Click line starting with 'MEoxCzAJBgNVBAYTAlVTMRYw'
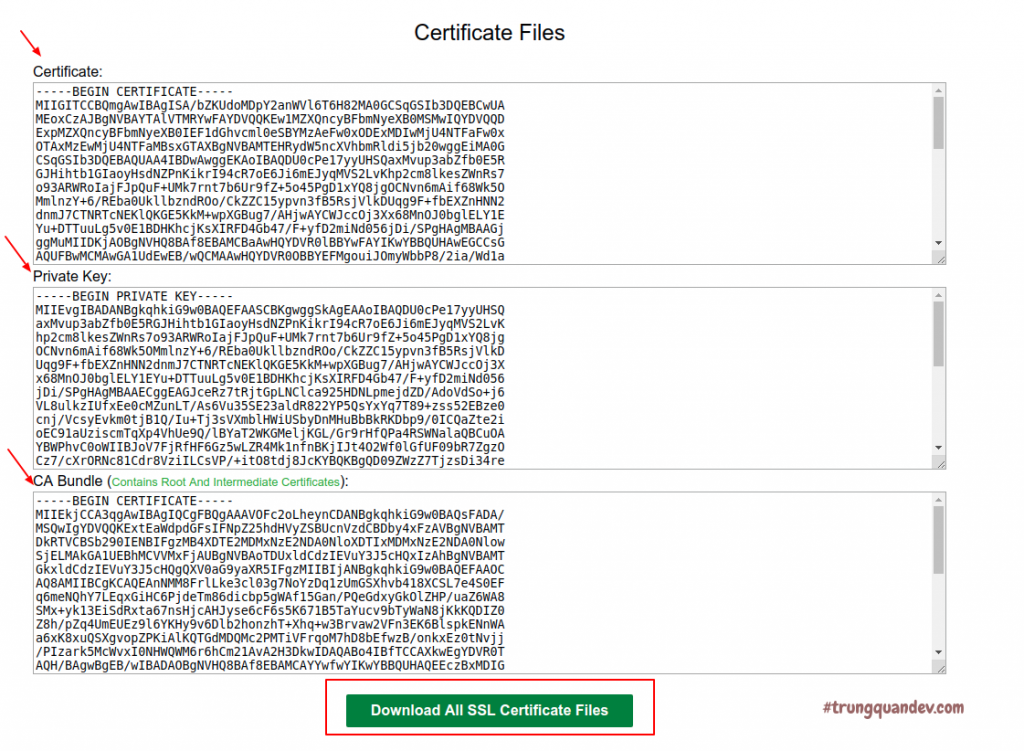The width and height of the screenshot is (1024, 751). [270, 119]
